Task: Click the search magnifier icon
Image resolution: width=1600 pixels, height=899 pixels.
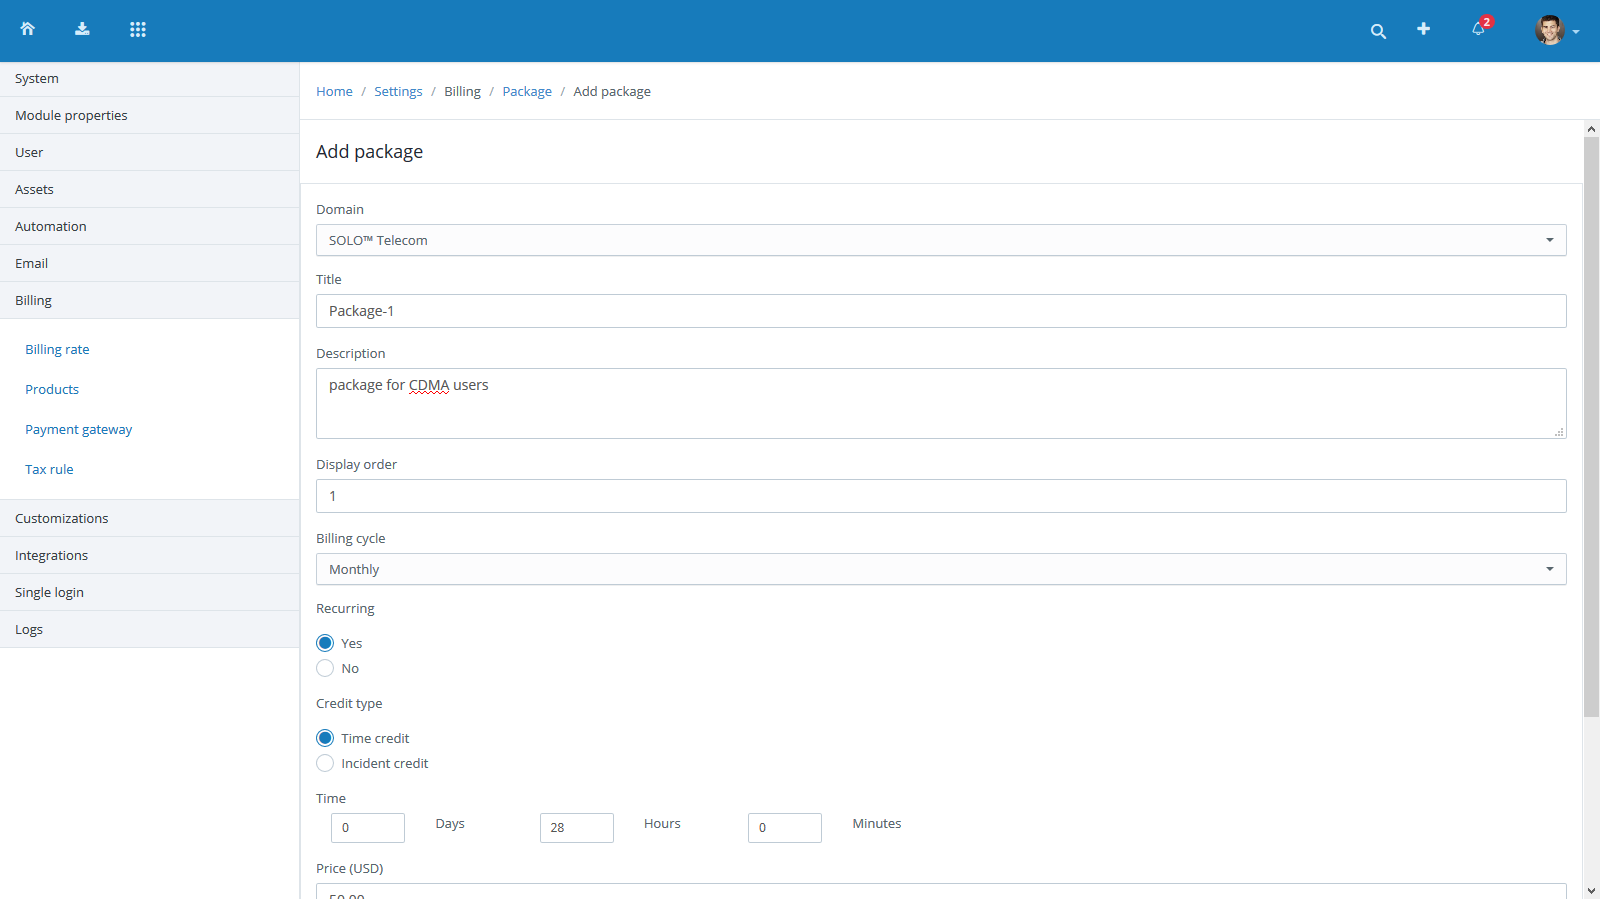Action: 1378,31
